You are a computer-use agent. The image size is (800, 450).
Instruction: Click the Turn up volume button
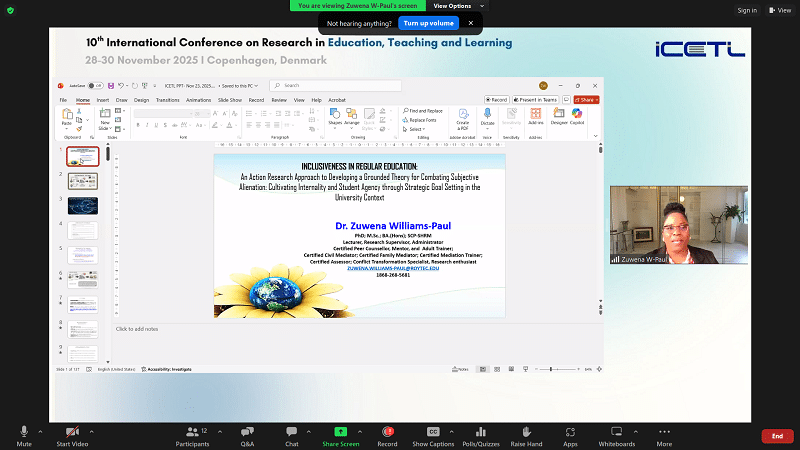428,22
